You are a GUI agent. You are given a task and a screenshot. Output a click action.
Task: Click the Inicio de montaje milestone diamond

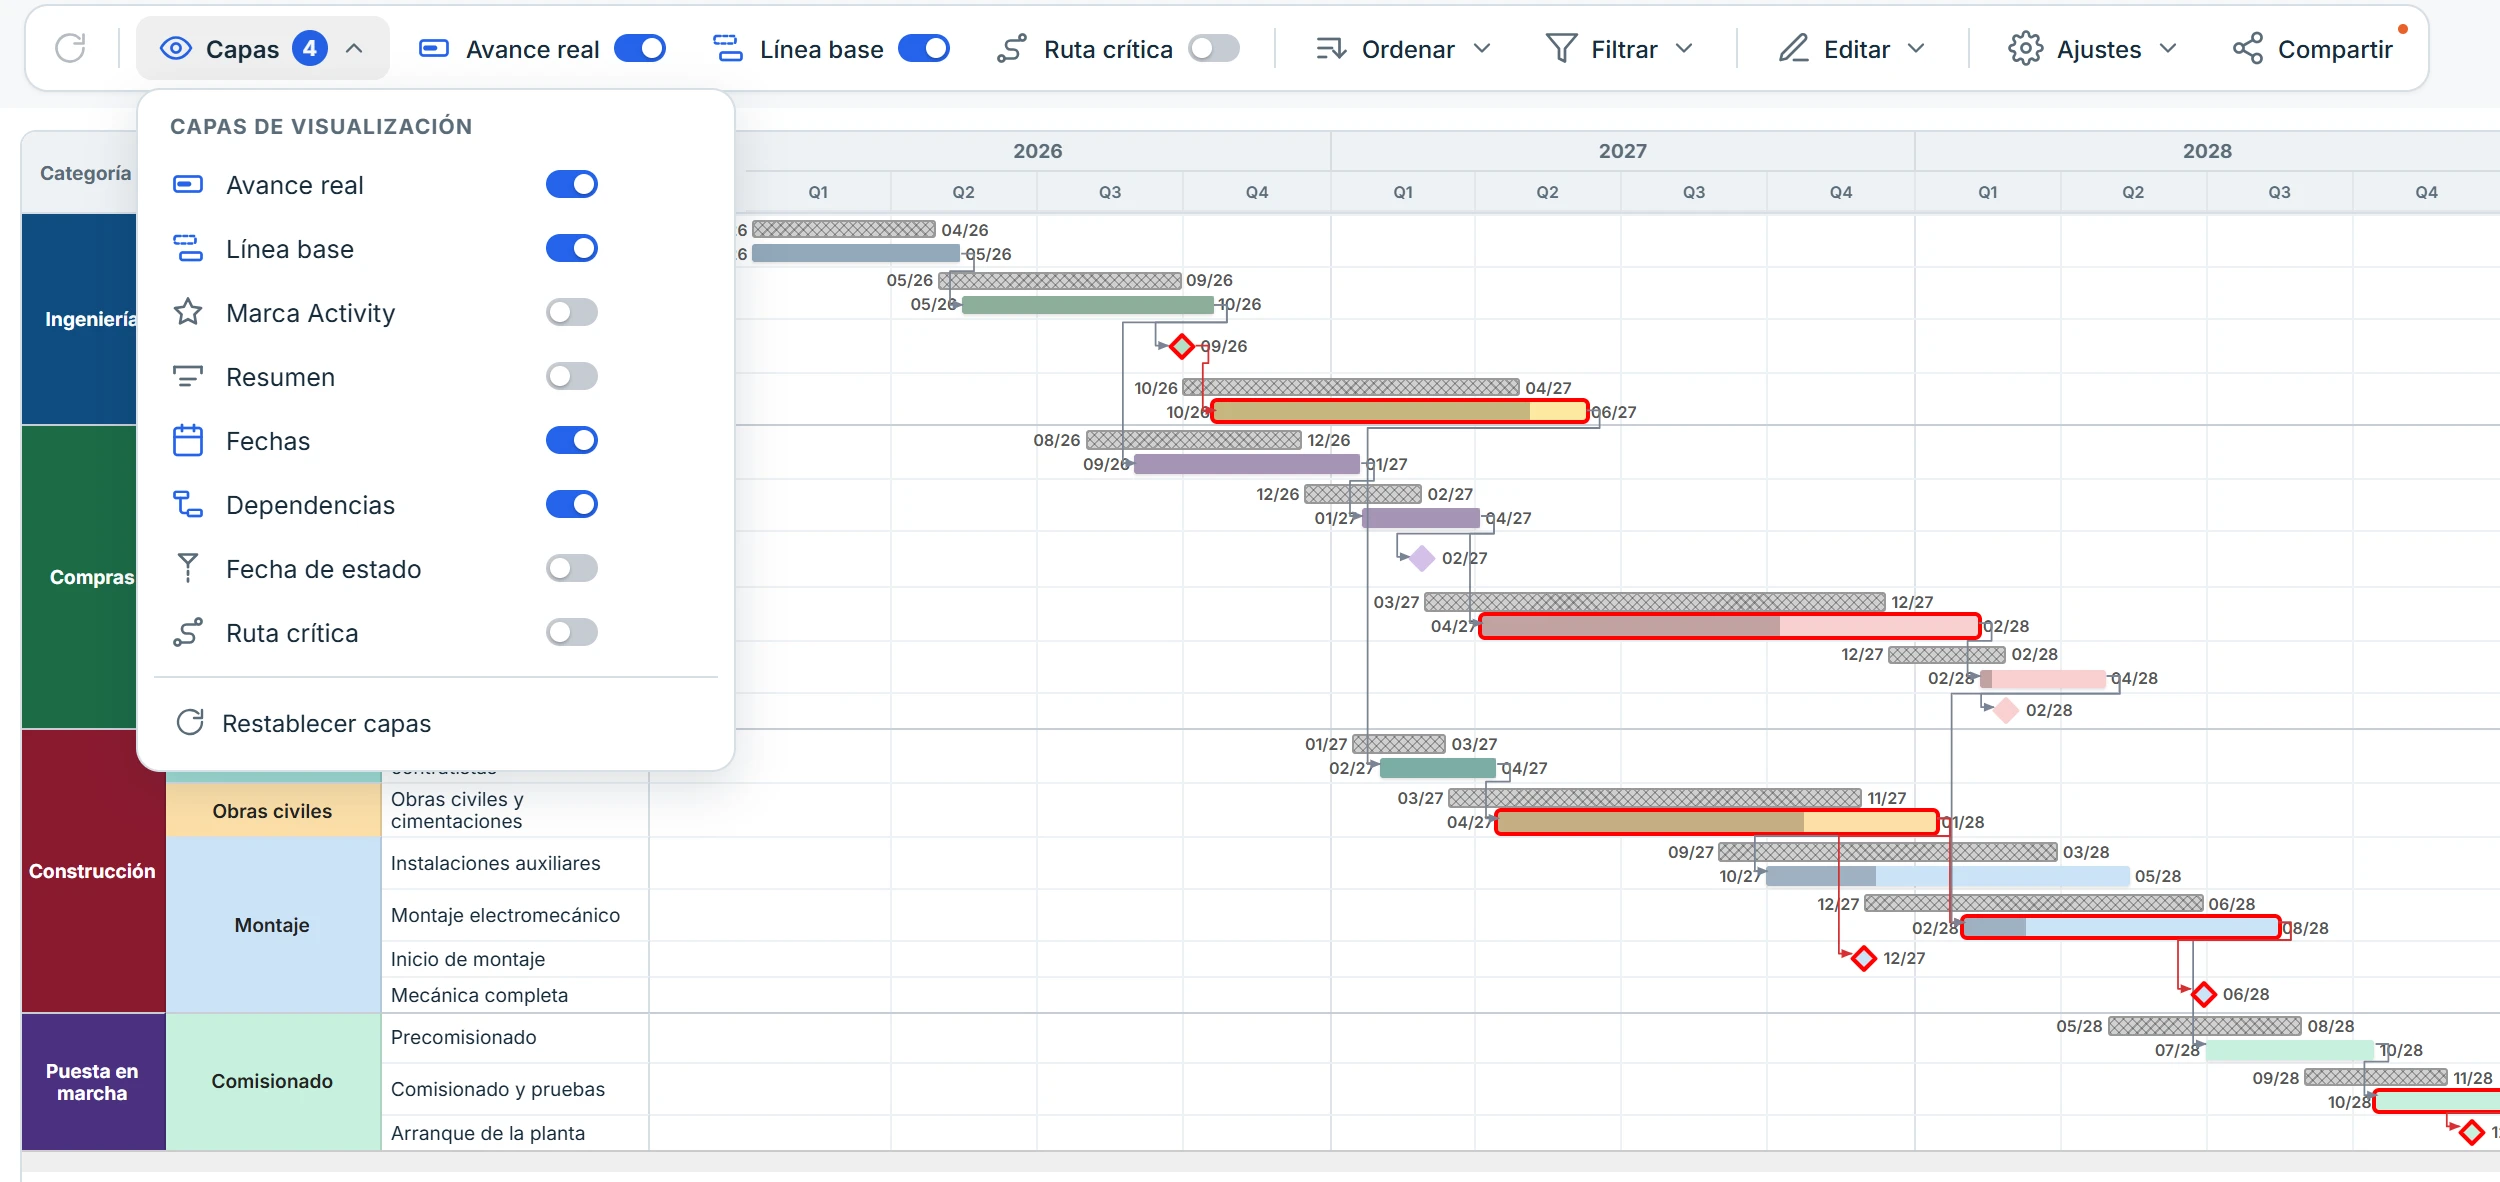tap(1863, 958)
